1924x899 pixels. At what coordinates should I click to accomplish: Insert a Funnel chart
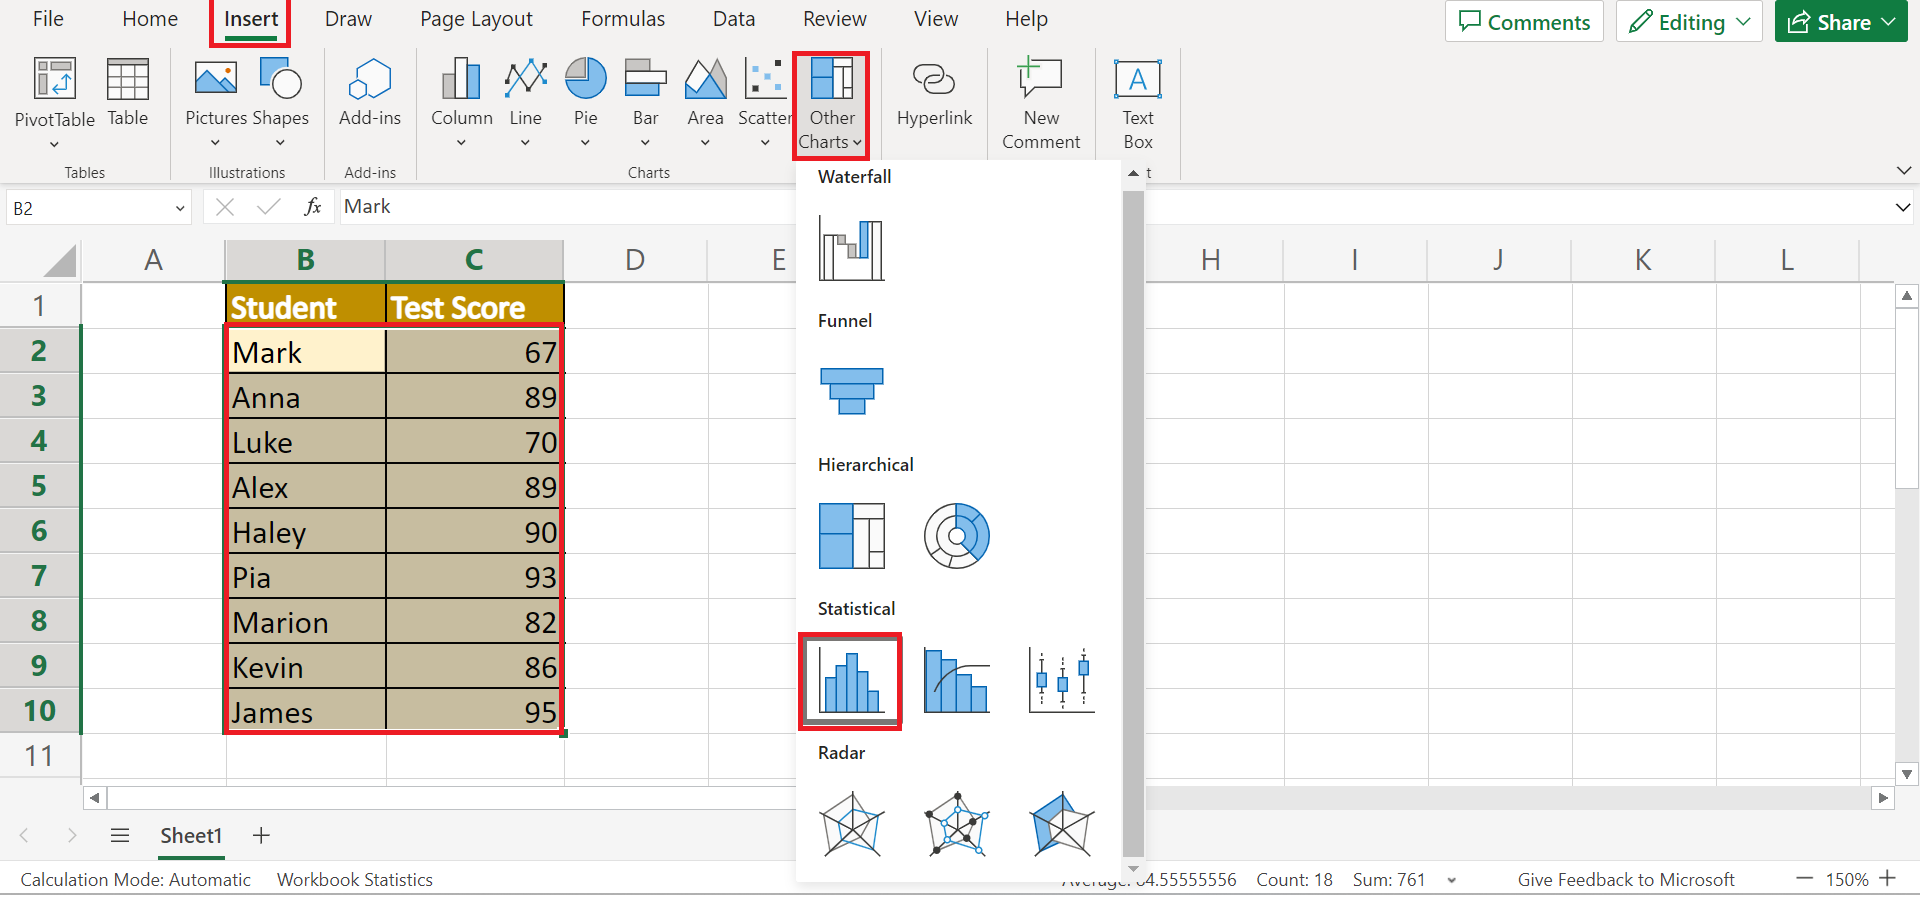click(x=851, y=391)
